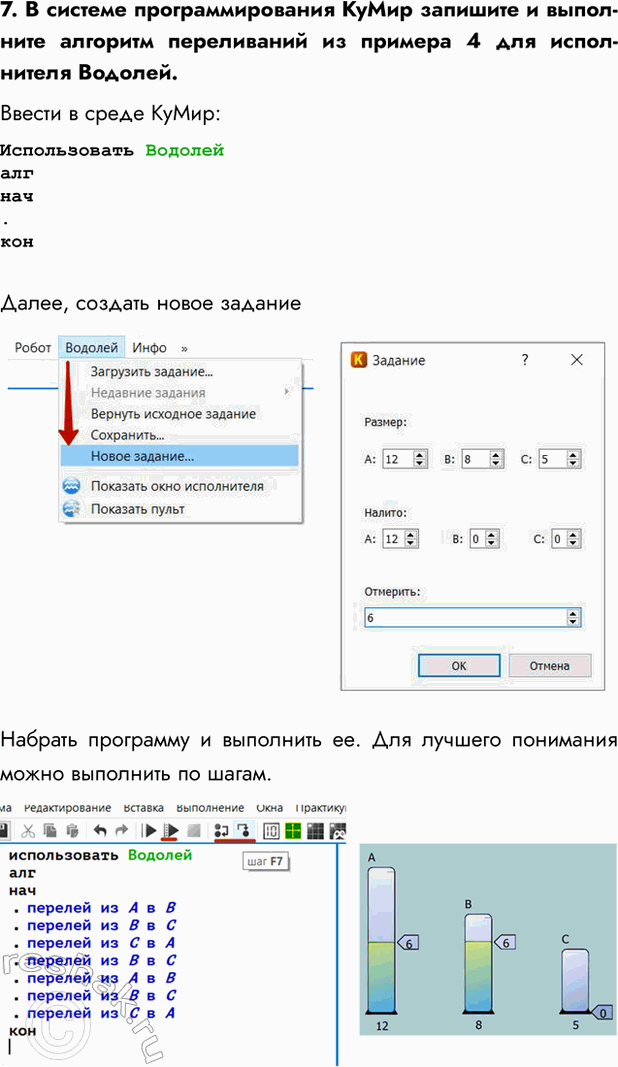Click the highlighted step F7 icon
Viewport: 618px width, 1067px height.
pos(243,830)
